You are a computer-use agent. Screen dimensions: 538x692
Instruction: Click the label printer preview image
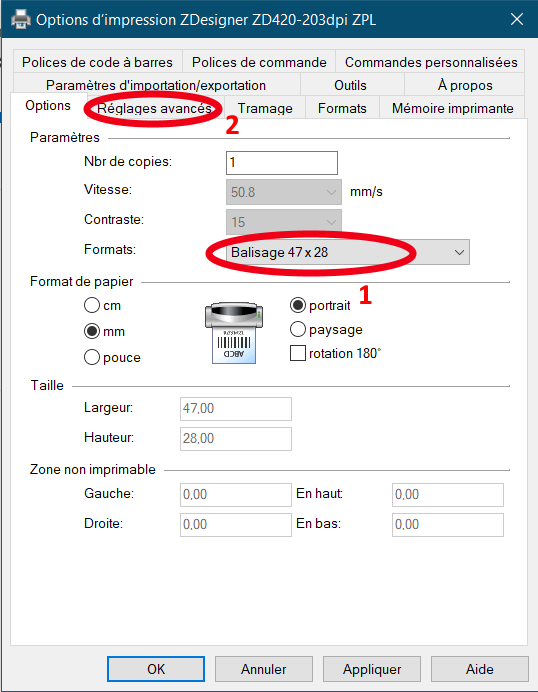click(x=234, y=333)
